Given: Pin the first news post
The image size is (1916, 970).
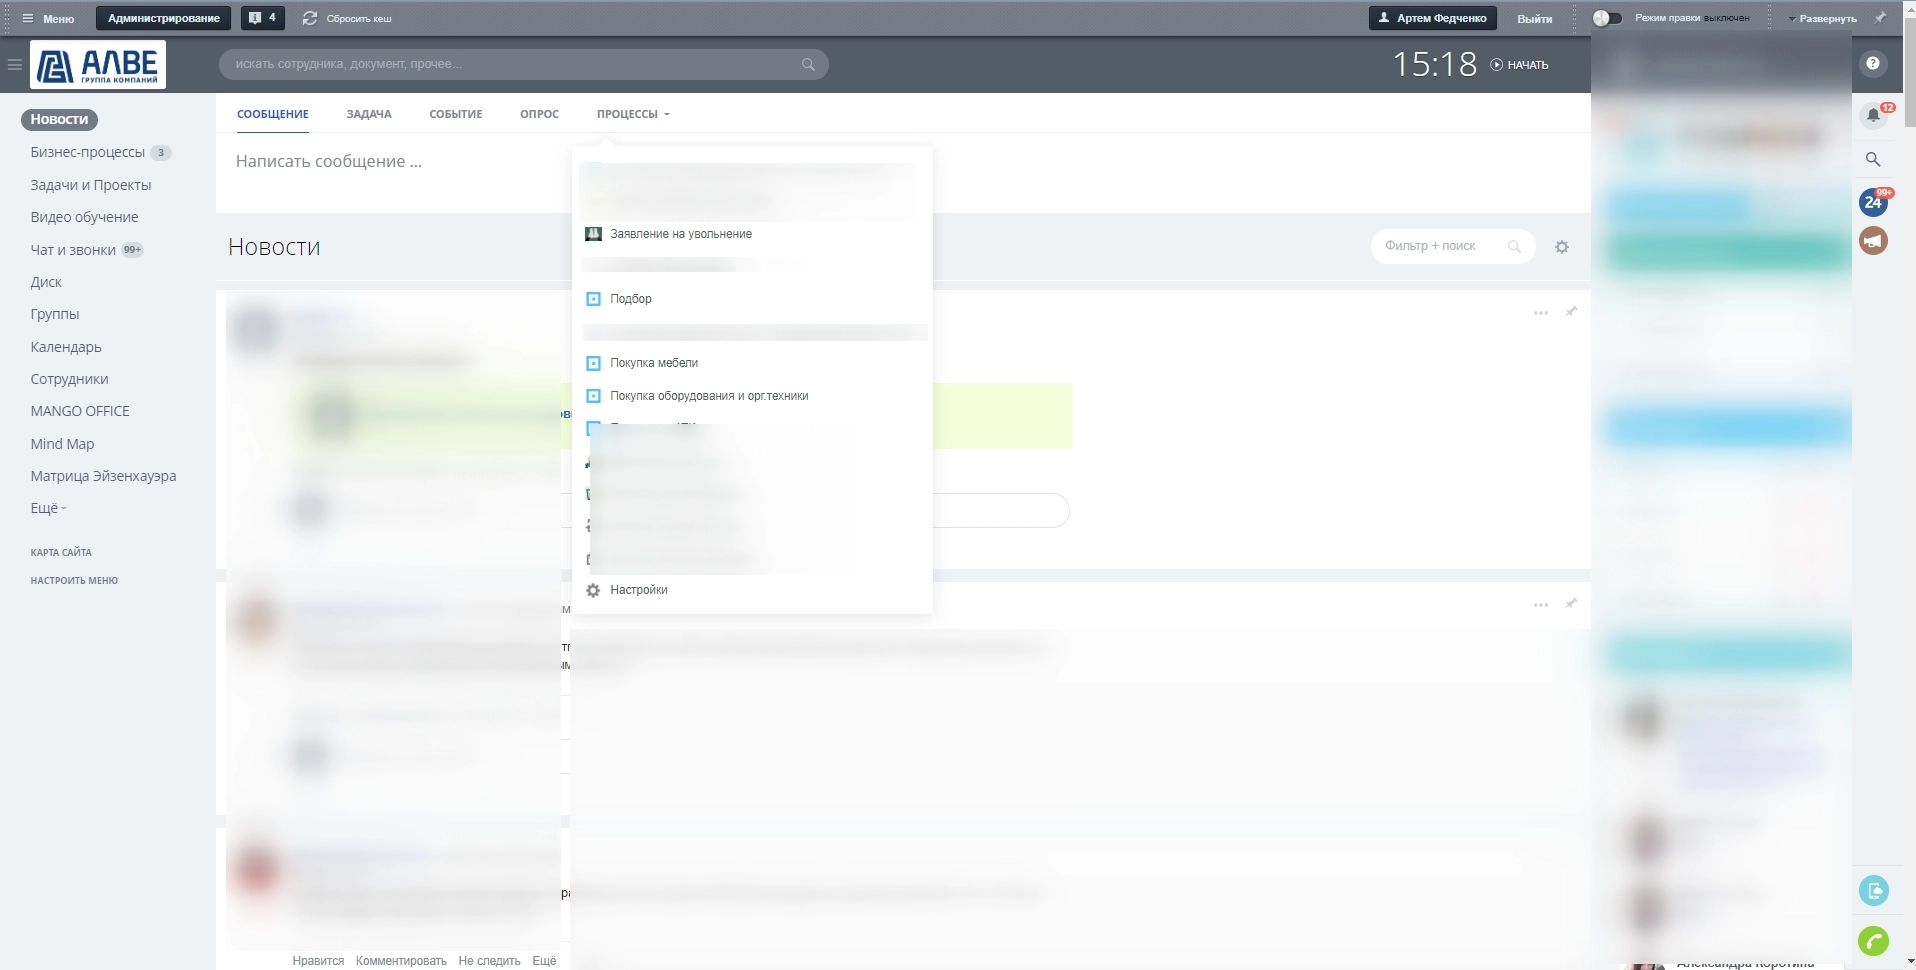Looking at the screenshot, I should [1571, 312].
